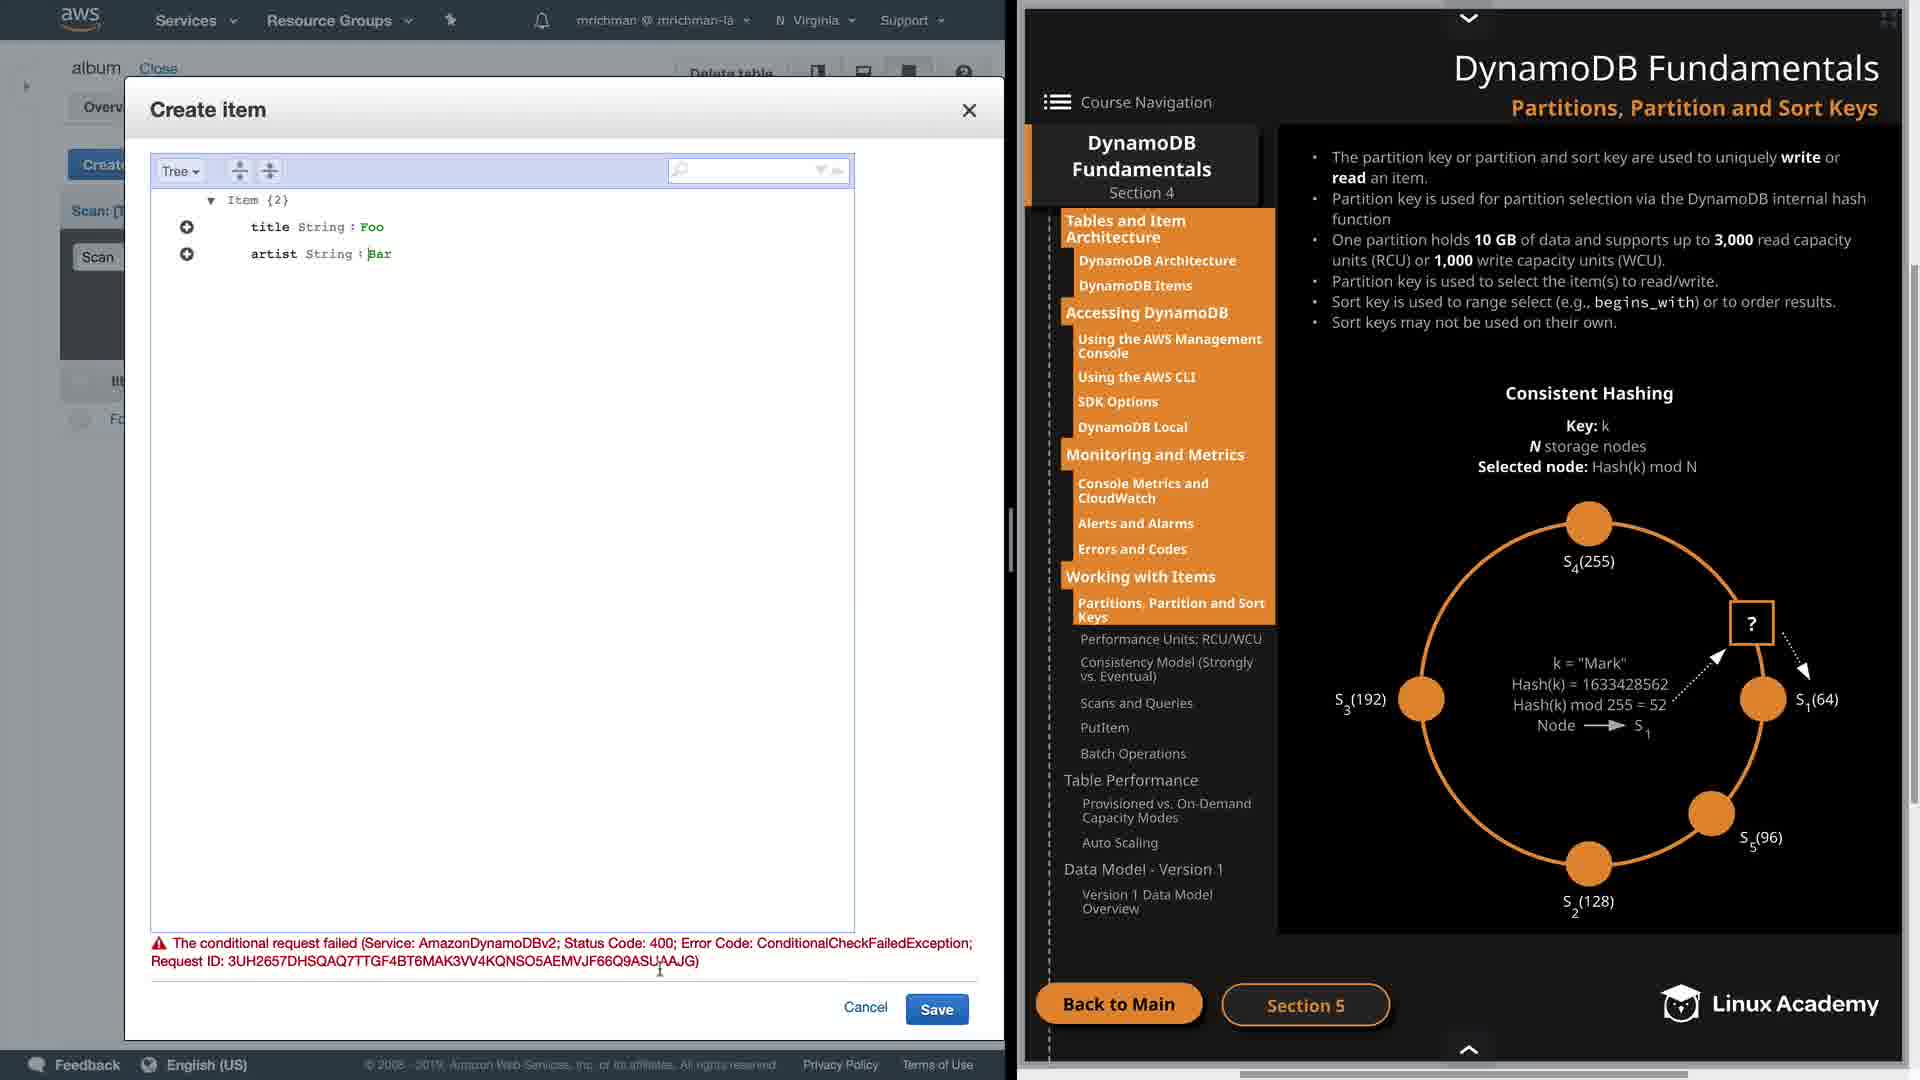Screen dimensions: 1920x1080
Task: Go to Section 5
Action: pos(1305,1005)
